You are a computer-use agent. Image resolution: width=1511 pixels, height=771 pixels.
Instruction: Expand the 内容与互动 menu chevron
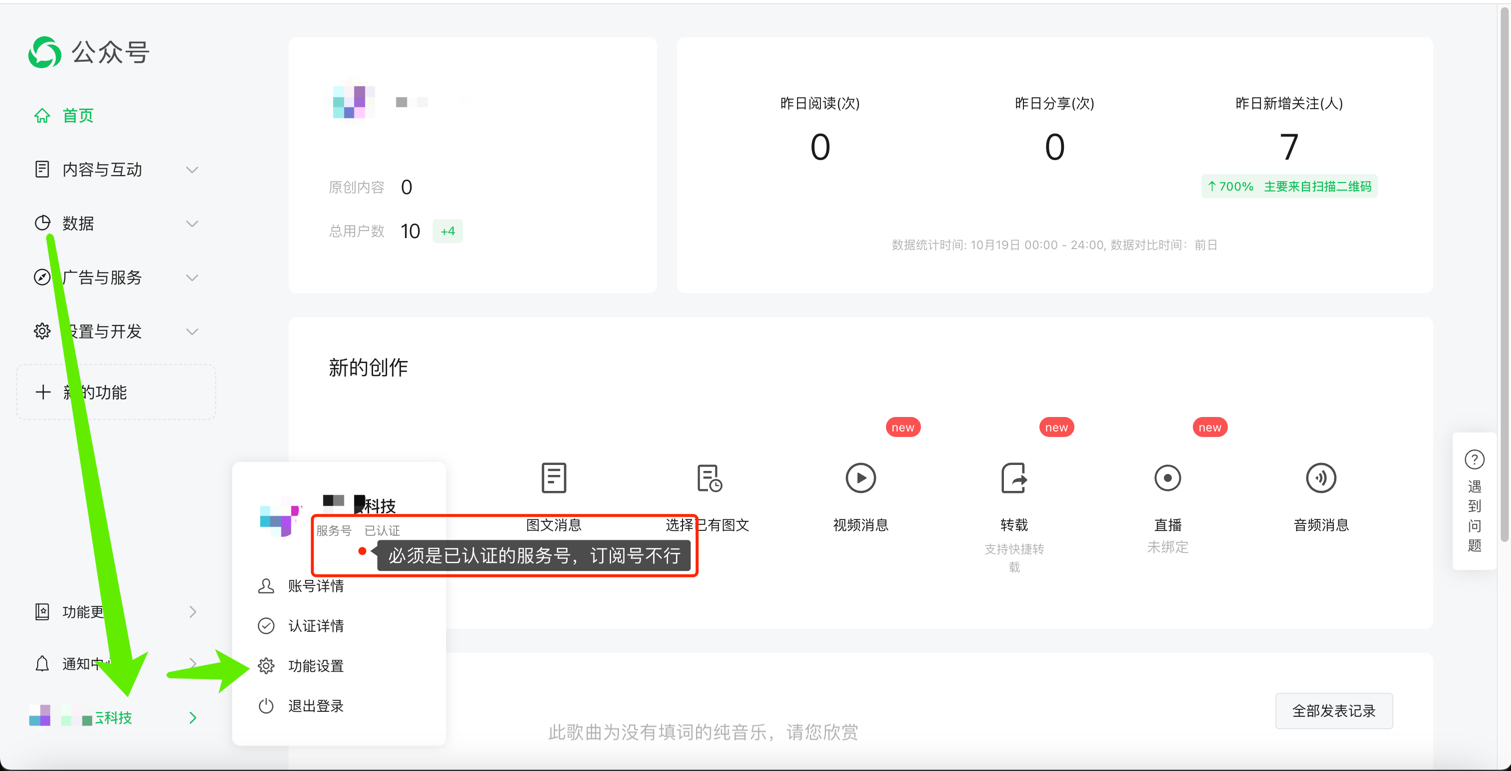[x=192, y=170]
